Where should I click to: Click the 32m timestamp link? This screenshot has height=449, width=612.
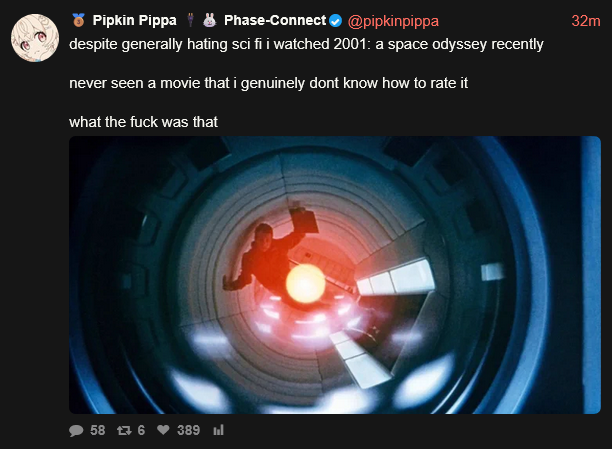click(x=586, y=21)
